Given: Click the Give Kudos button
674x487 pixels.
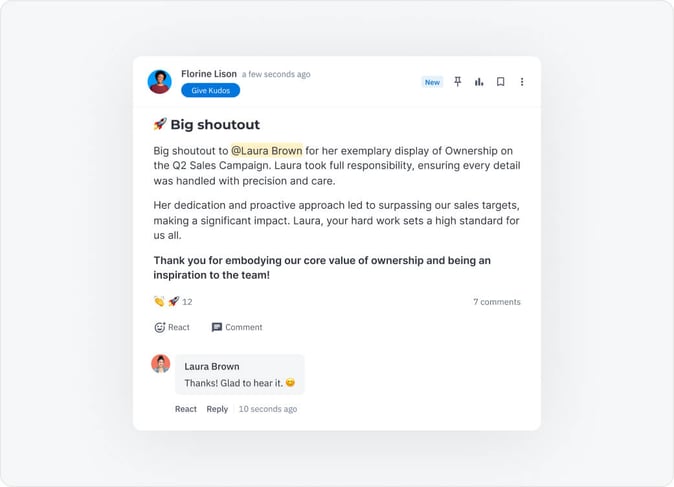Looking at the screenshot, I should pyautogui.click(x=210, y=90).
